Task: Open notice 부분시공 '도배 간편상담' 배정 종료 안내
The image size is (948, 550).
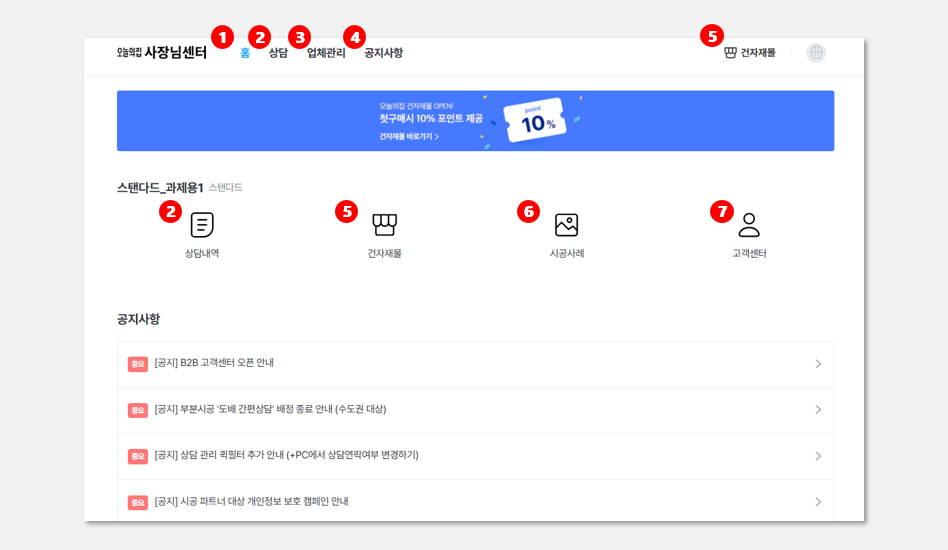Action: tap(475, 410)
